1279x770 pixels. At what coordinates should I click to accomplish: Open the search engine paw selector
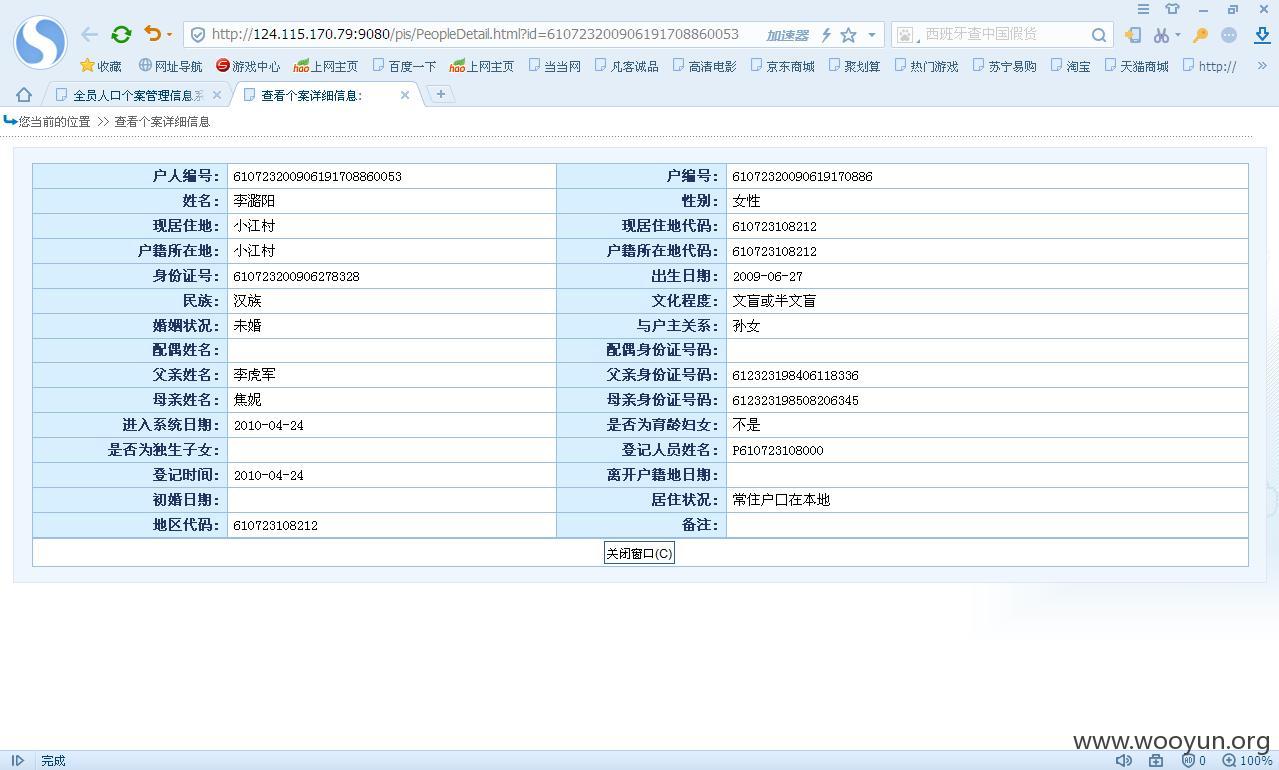905,35
